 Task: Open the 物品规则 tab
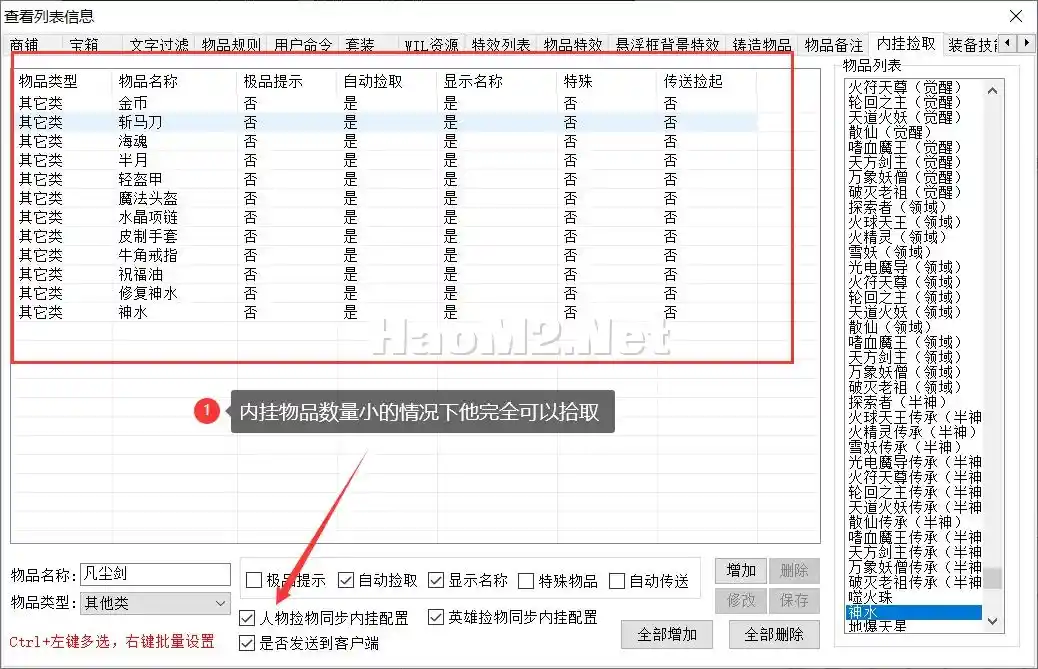tap(231, 44)
